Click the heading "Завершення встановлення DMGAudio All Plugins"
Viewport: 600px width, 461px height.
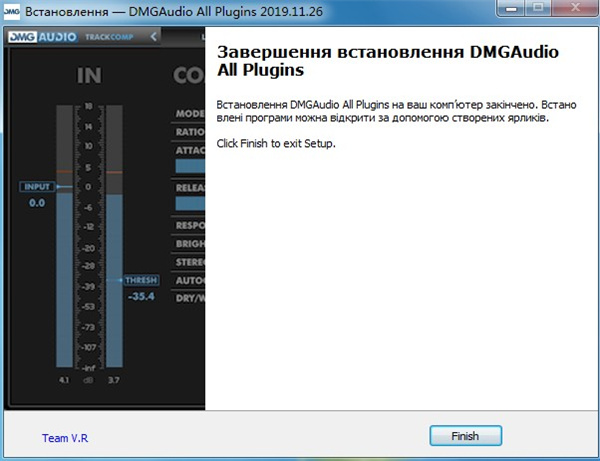388,61
